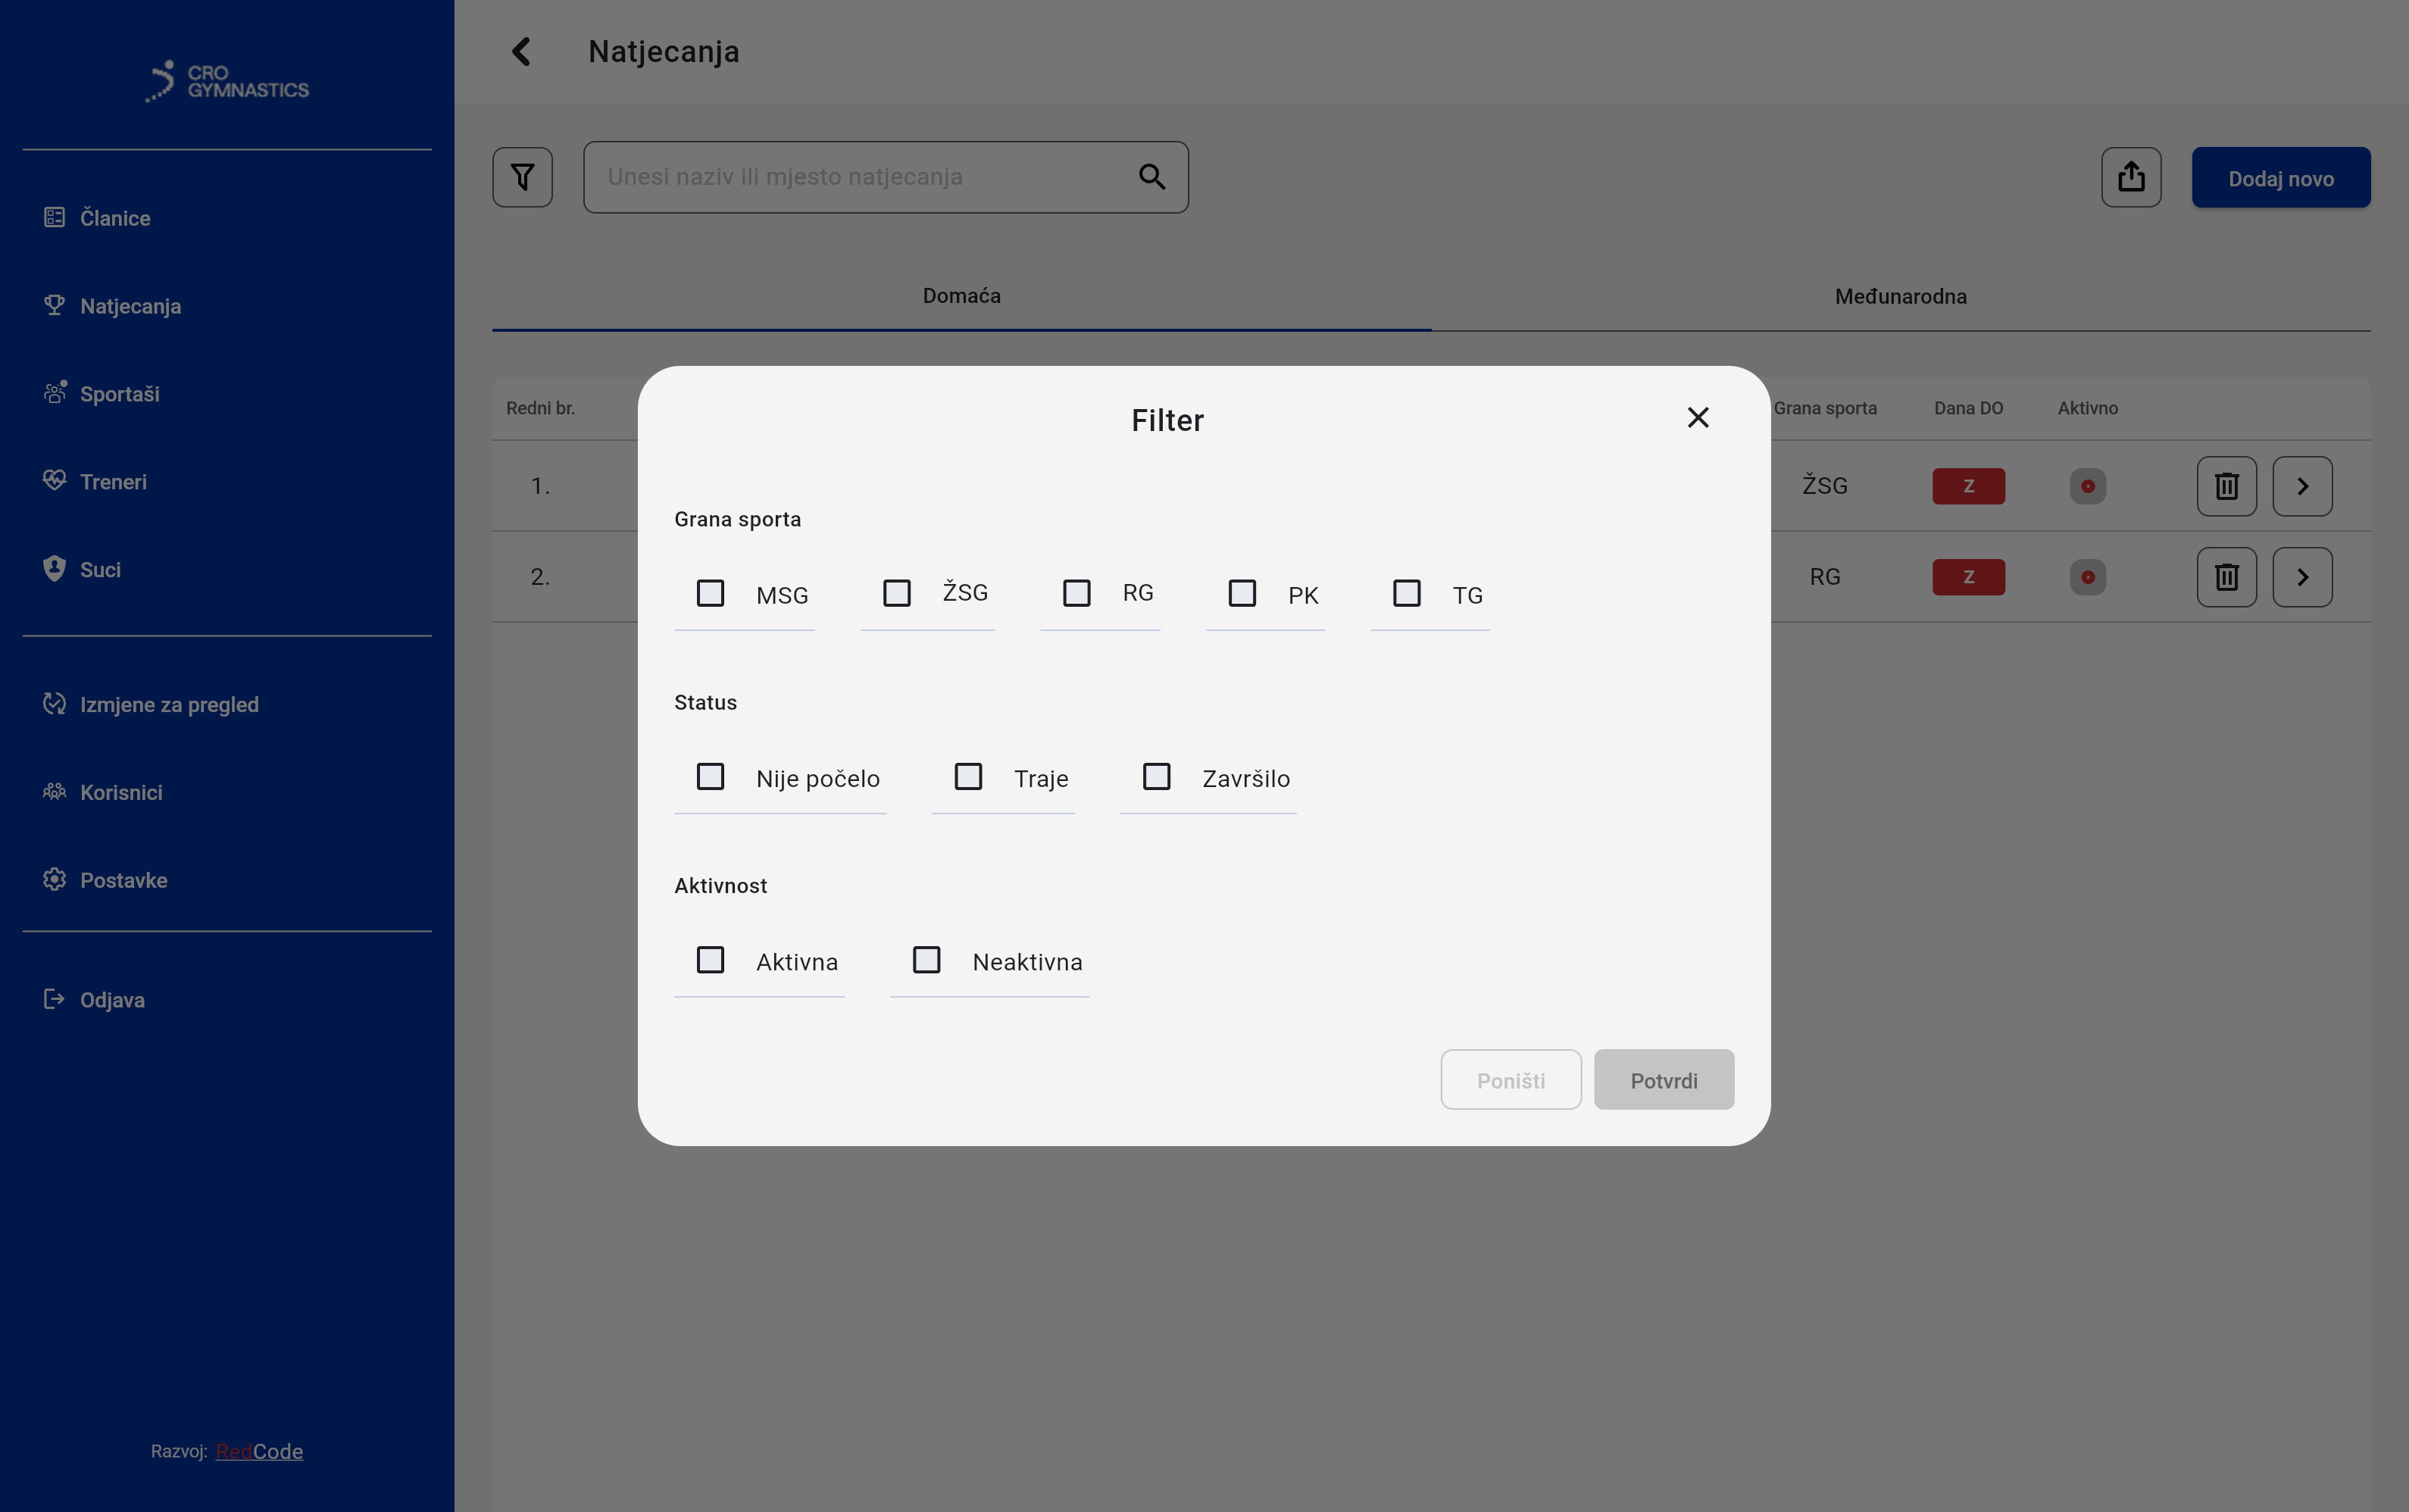Expand second row with chevron arrow
The image size is (2409, 1512).
2302,577
